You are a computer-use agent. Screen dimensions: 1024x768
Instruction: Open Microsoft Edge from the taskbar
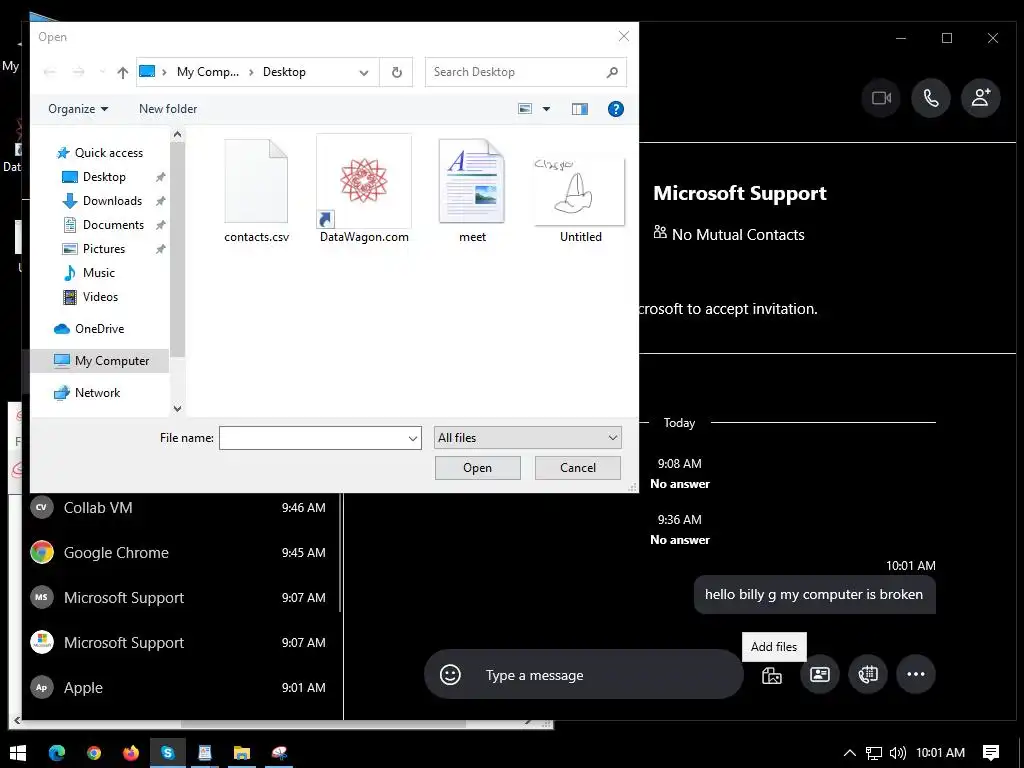point(57,753)
